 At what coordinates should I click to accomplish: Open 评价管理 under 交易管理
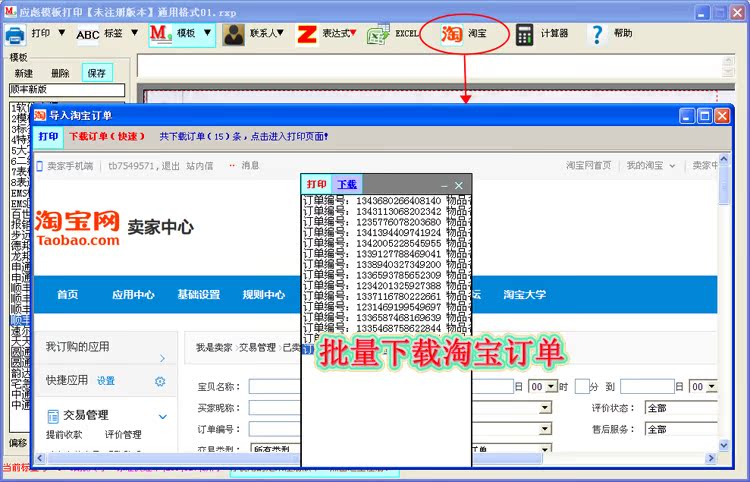click(123, 435)
